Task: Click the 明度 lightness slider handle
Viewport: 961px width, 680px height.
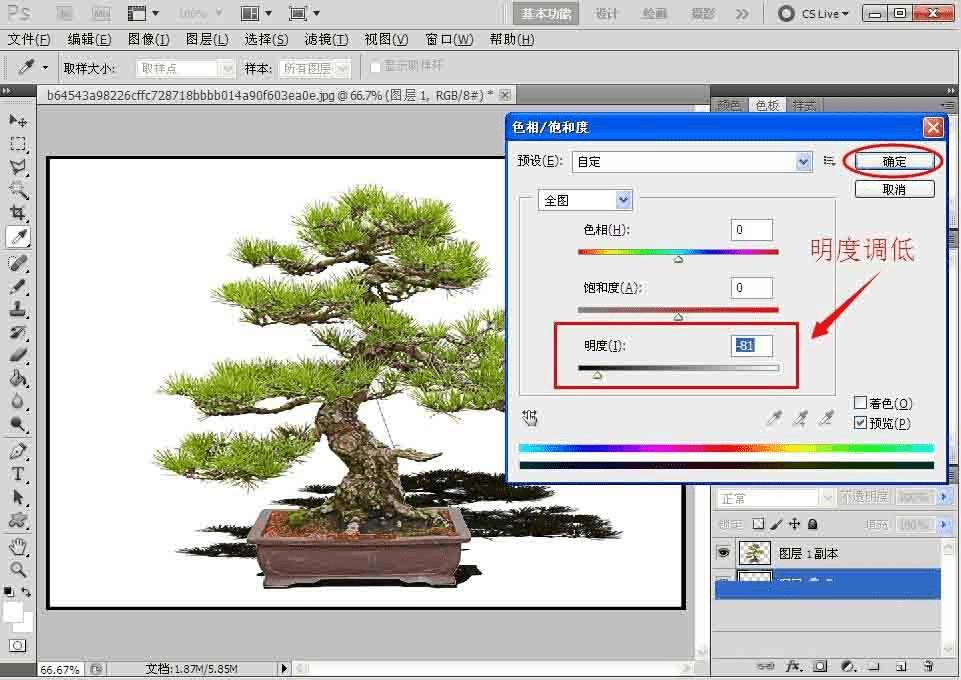Action: [597, 375]
